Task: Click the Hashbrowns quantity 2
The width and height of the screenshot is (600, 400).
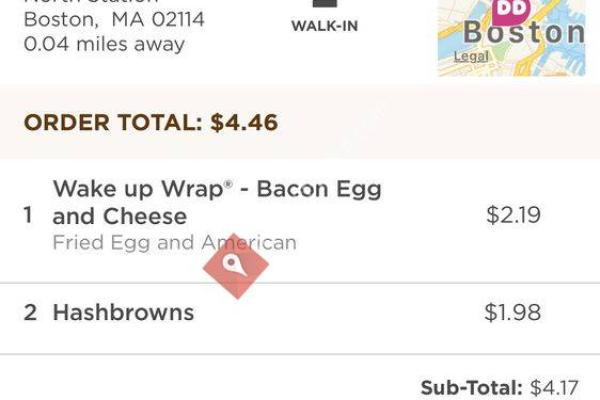Action: [30, 312]
